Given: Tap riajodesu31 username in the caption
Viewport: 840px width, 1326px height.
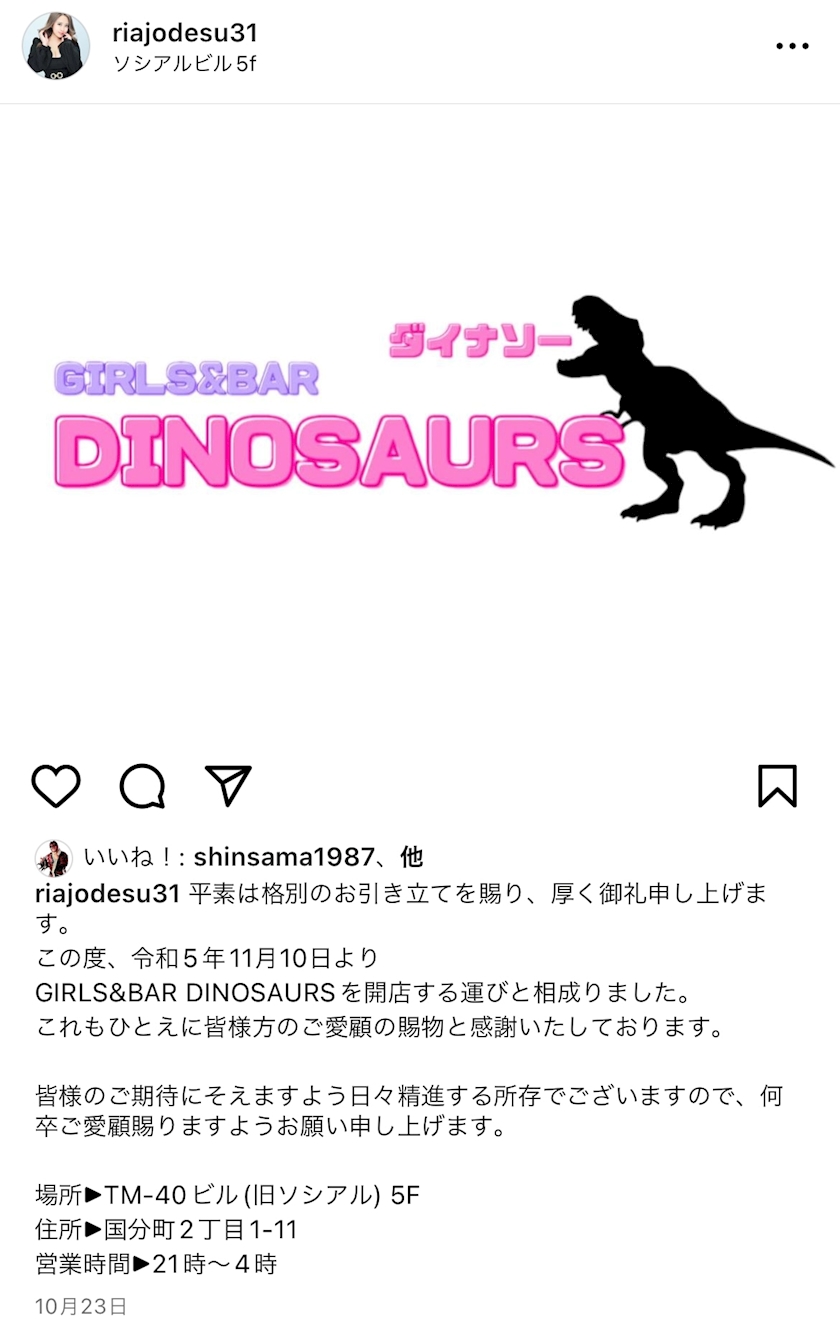Looking at the screenshot, I should pos(107,894).
